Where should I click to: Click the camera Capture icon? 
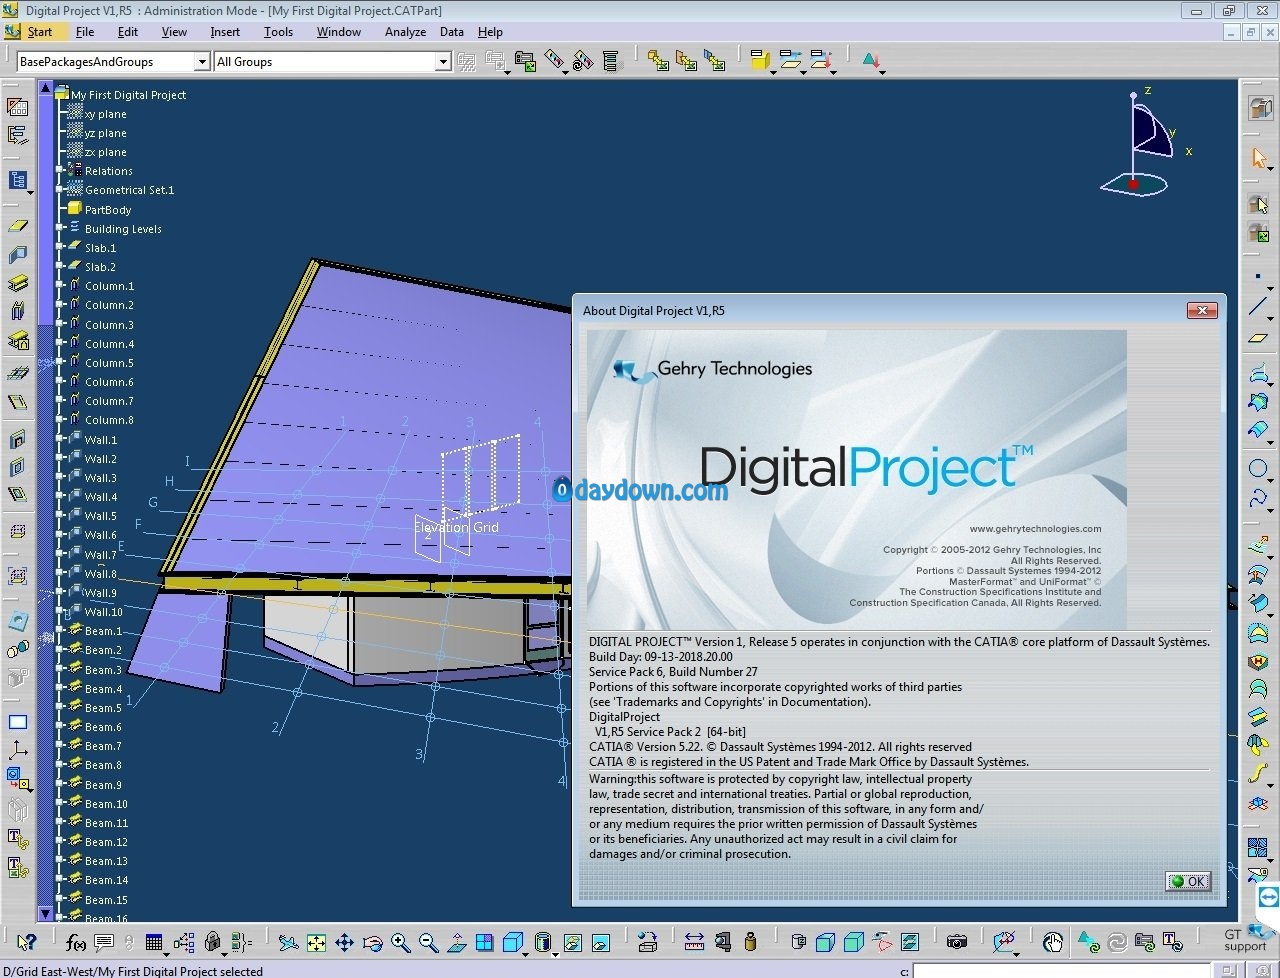tap(957, 942)
